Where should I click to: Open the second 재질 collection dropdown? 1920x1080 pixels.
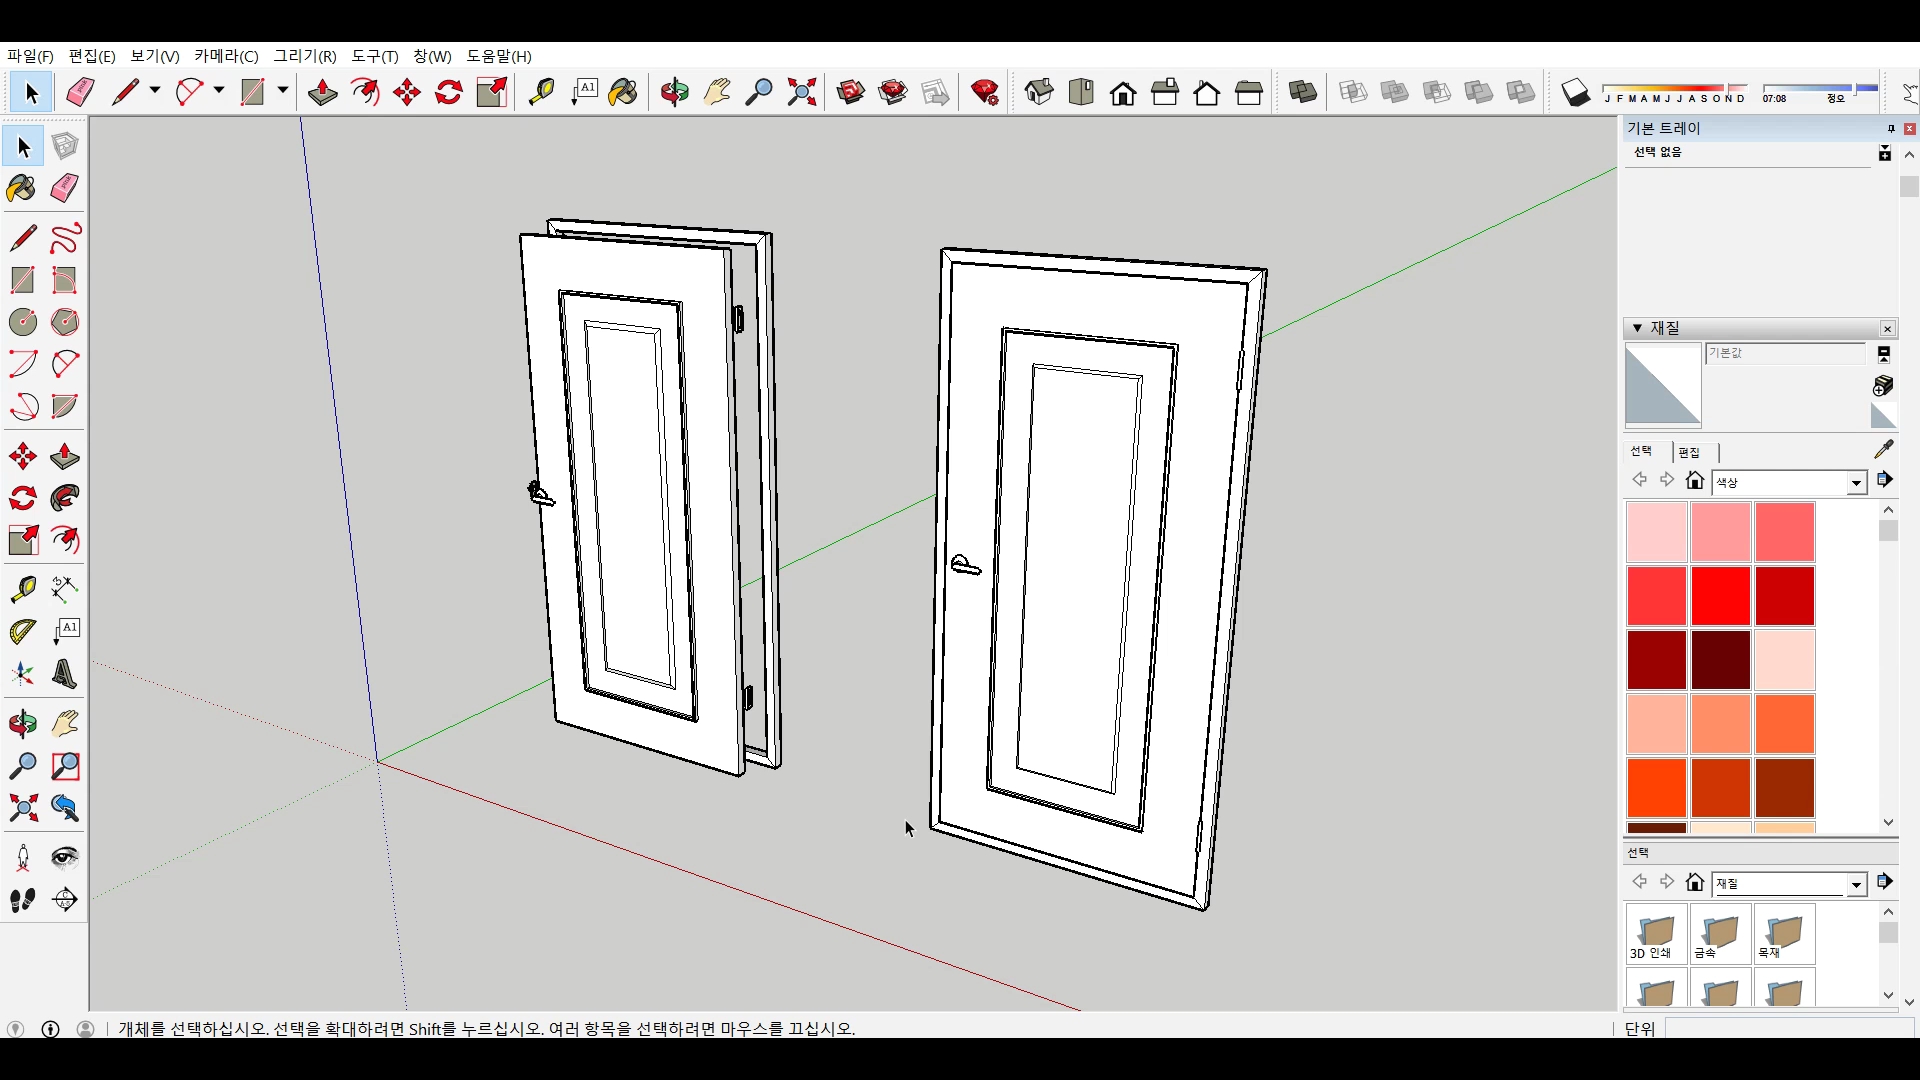point(1856,884)
